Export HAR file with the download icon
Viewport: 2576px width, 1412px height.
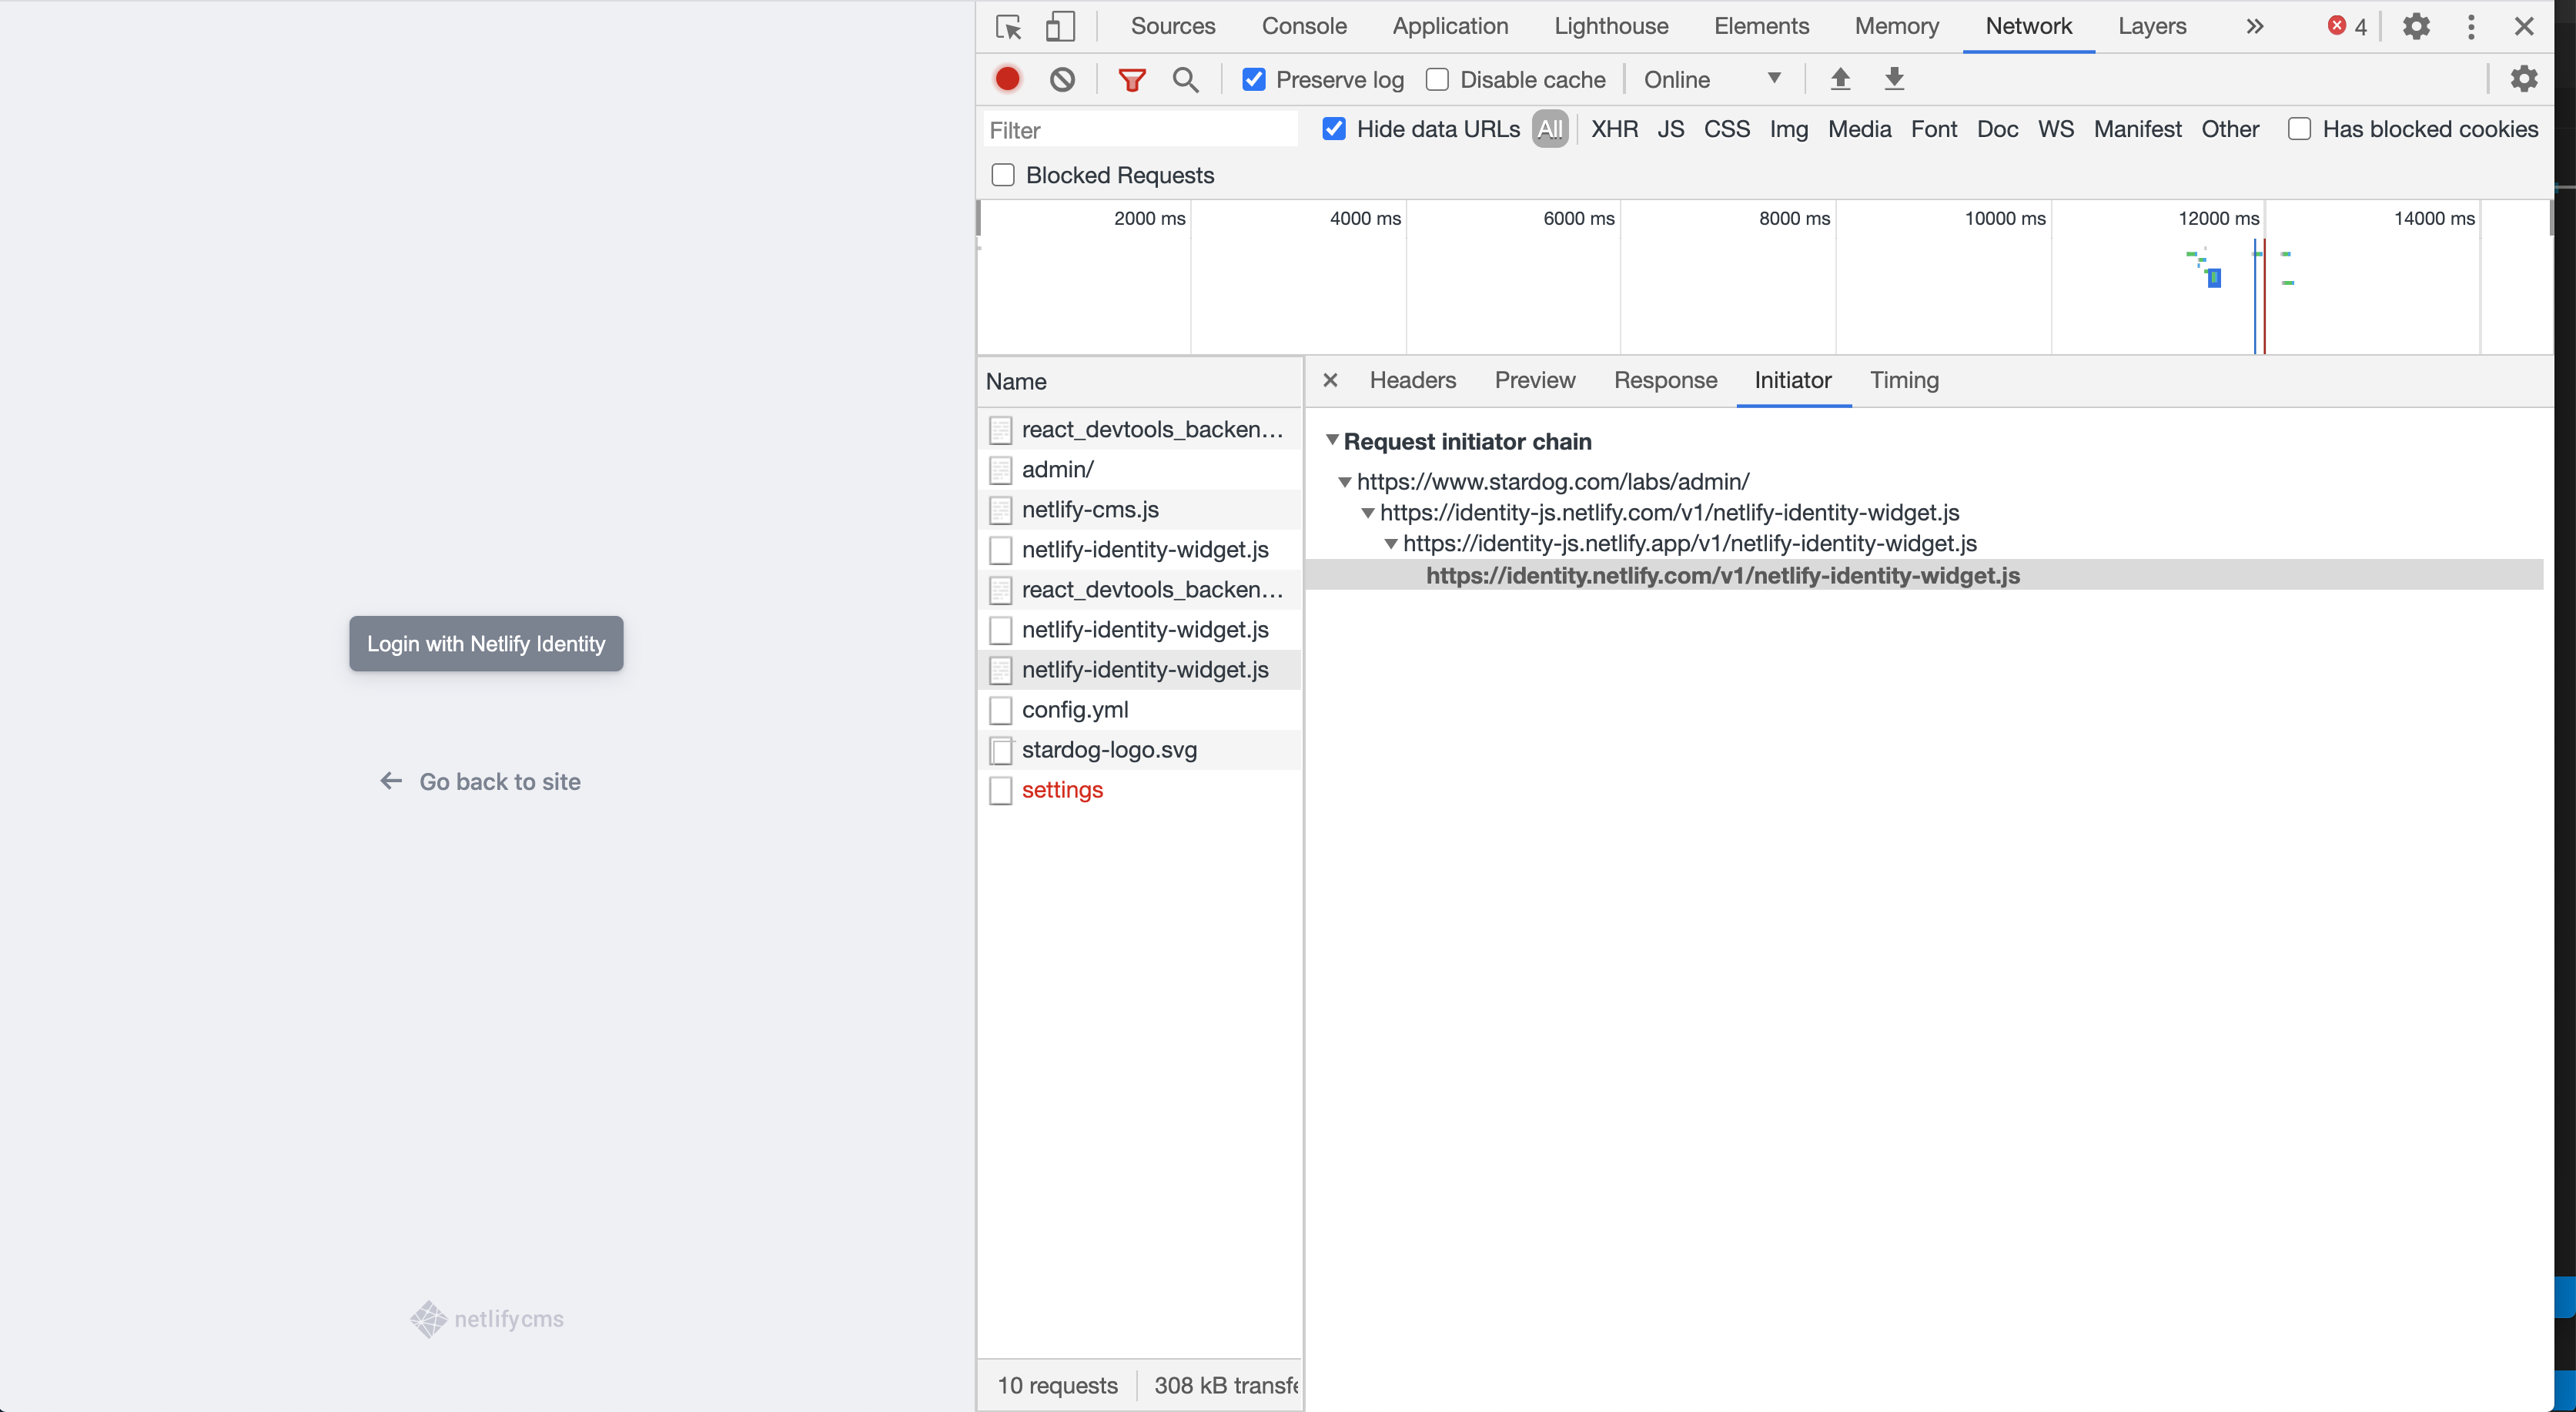click(x=1895, y=79)
